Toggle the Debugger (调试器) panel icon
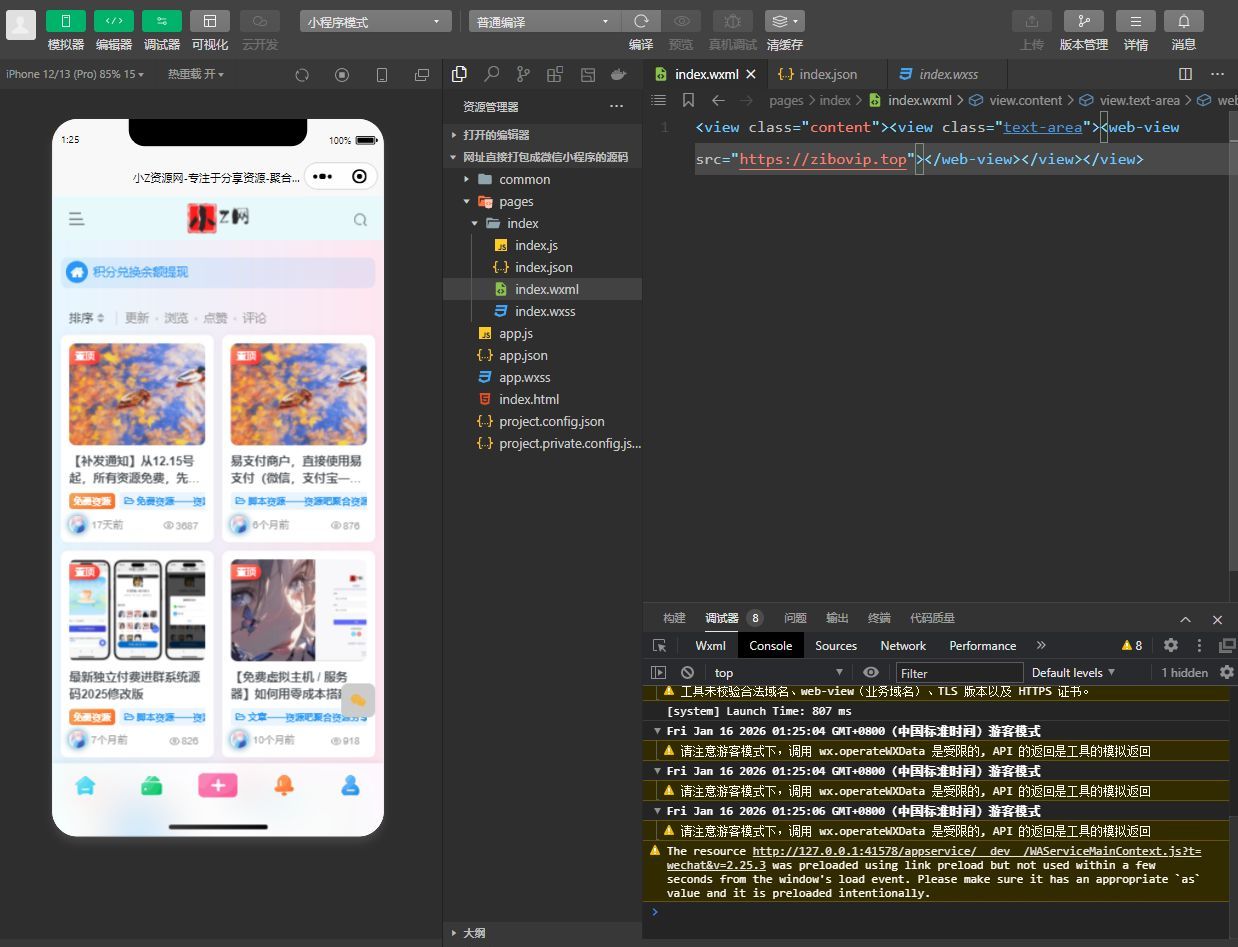This screenshot has width=1238, height=947. pos(162,21)
